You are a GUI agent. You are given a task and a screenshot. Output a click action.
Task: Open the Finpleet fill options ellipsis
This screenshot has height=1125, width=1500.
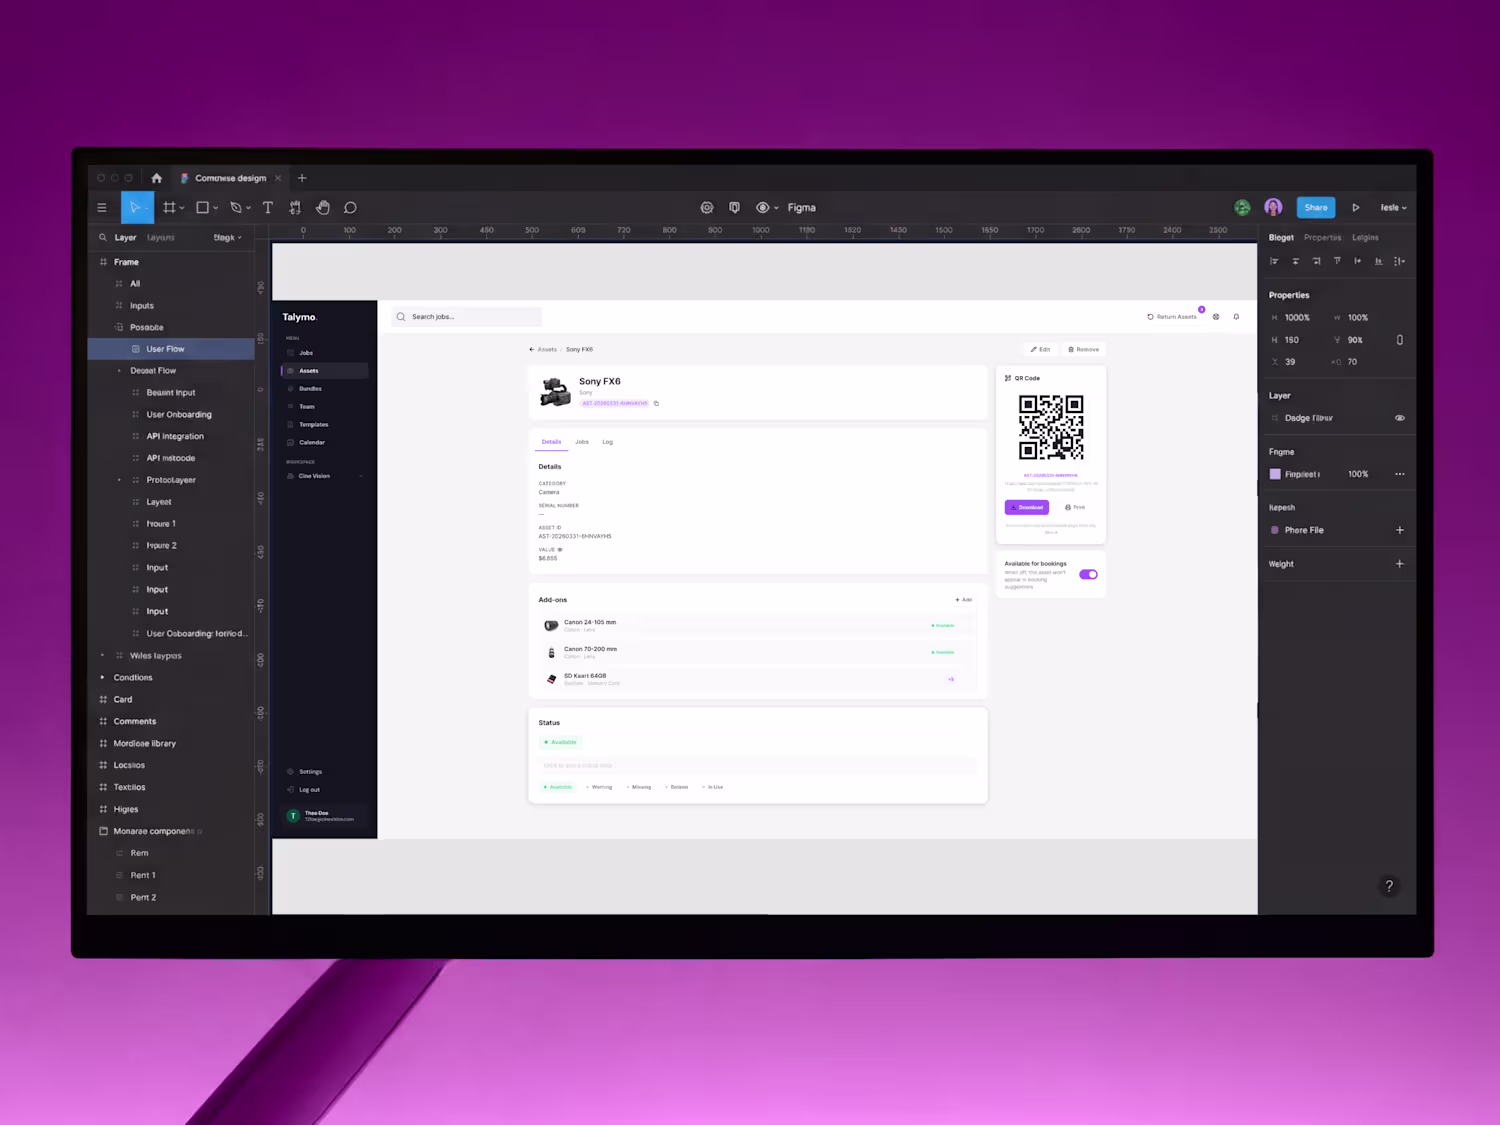(1399, 474)
